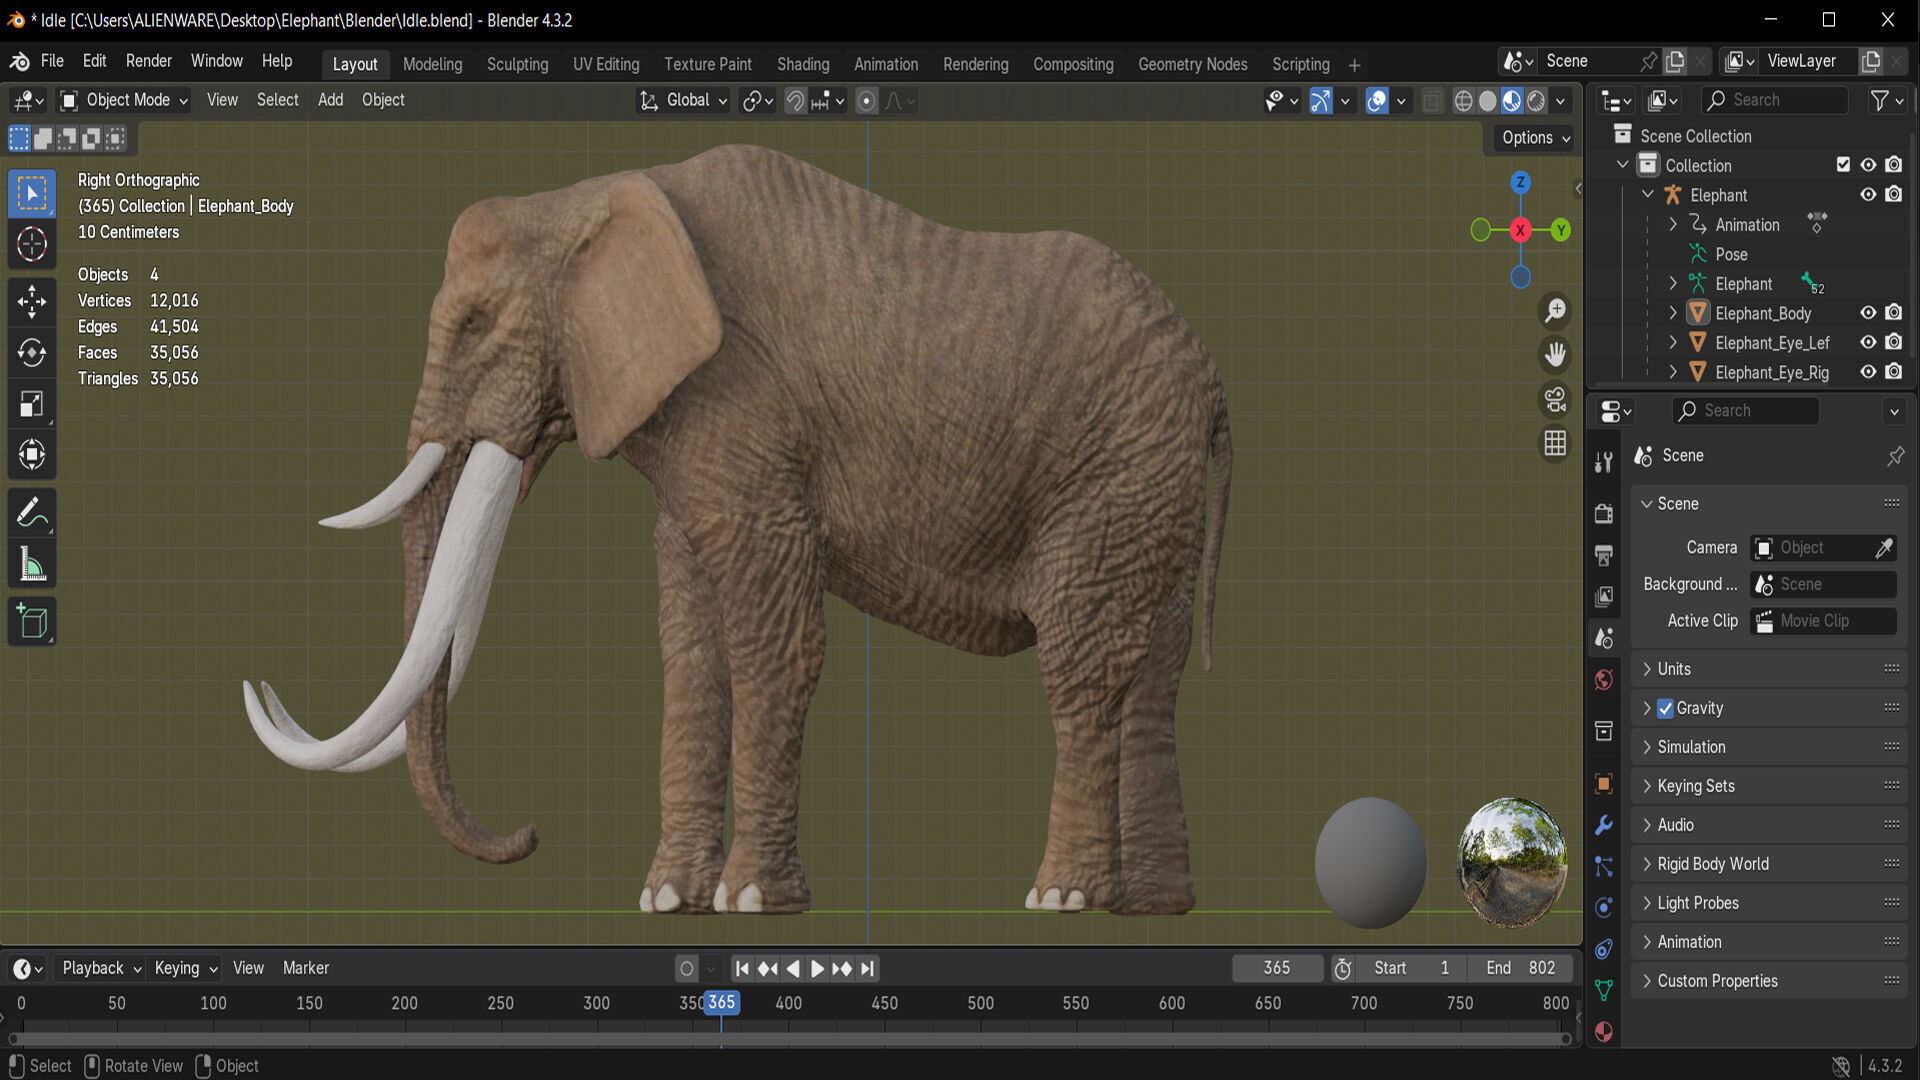
Task: Switch to rendered viewport shading
Action: point(1537,101)
